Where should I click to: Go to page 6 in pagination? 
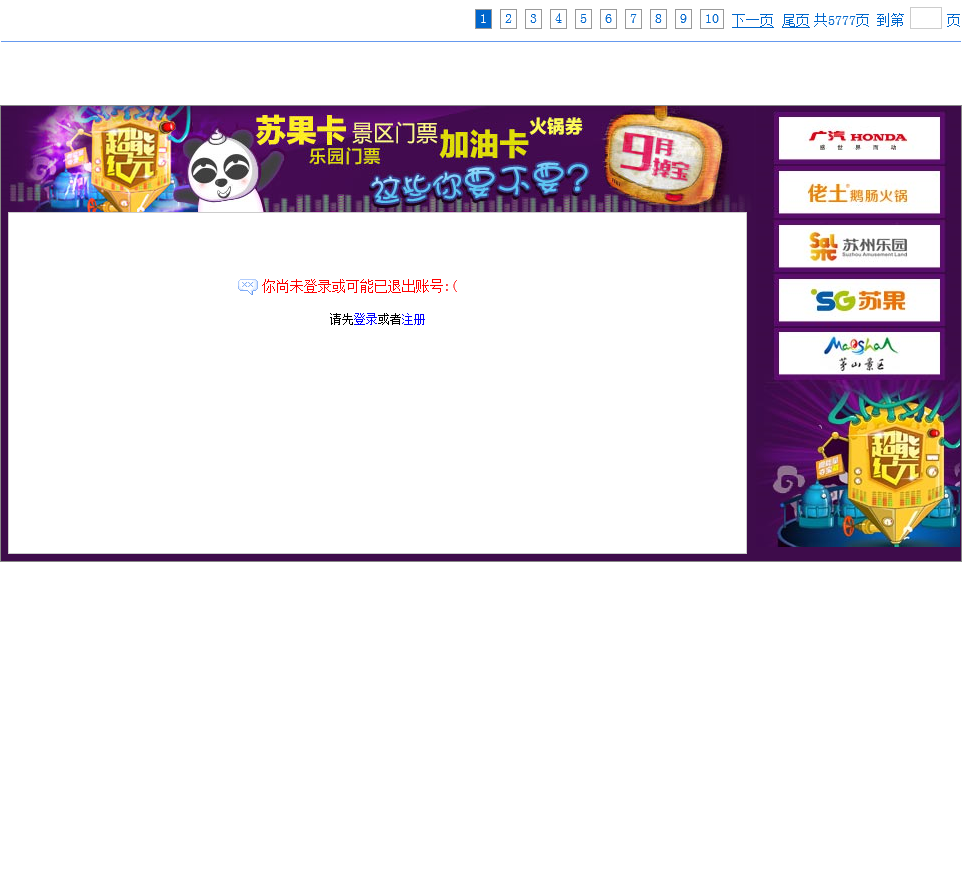click(x=608, y=19)
